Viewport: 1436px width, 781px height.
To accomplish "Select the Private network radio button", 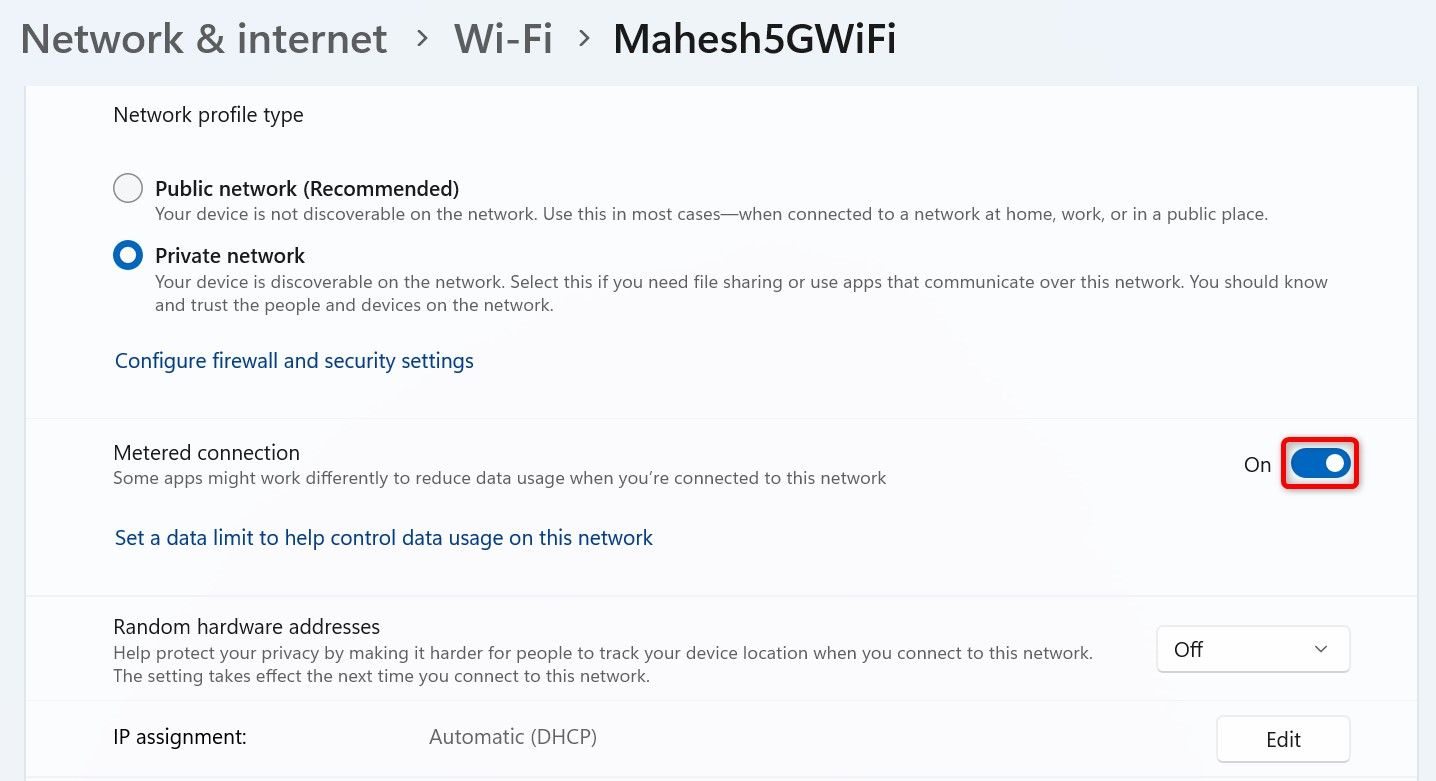I will coord(128,255).
